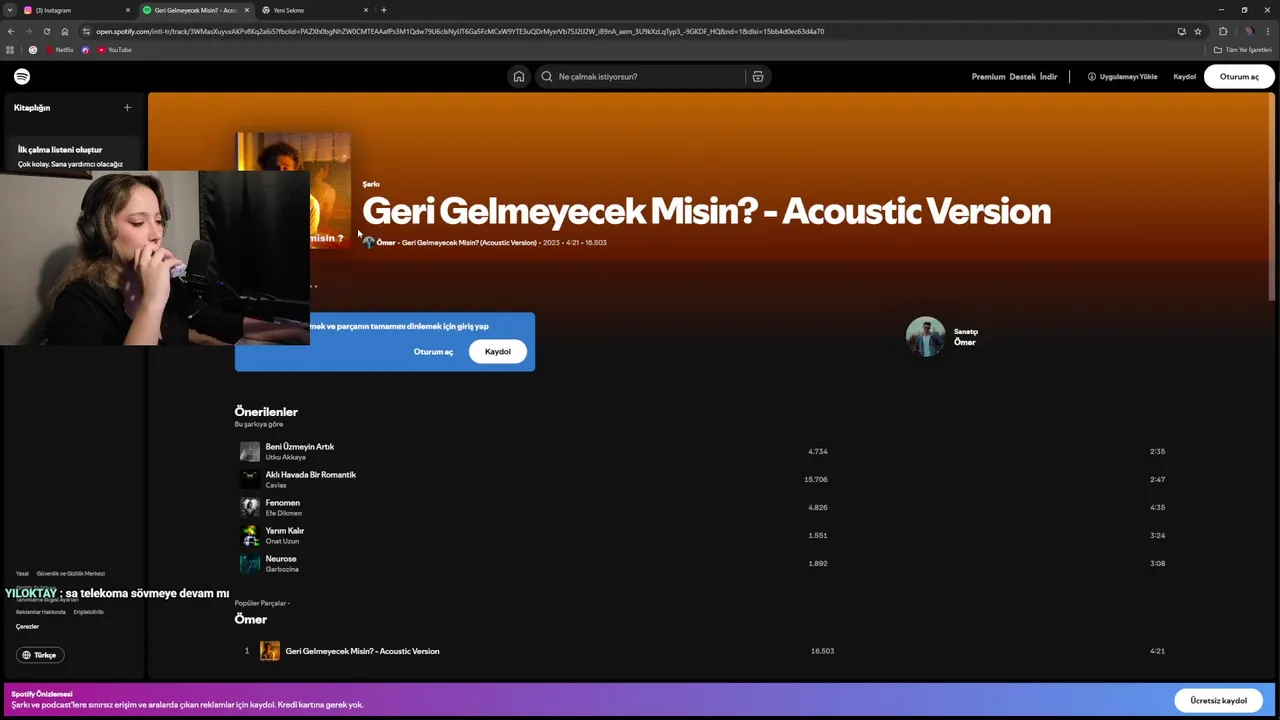1280x720 pixels.
Task: Click the address bar URL
Action: (460, 31)
